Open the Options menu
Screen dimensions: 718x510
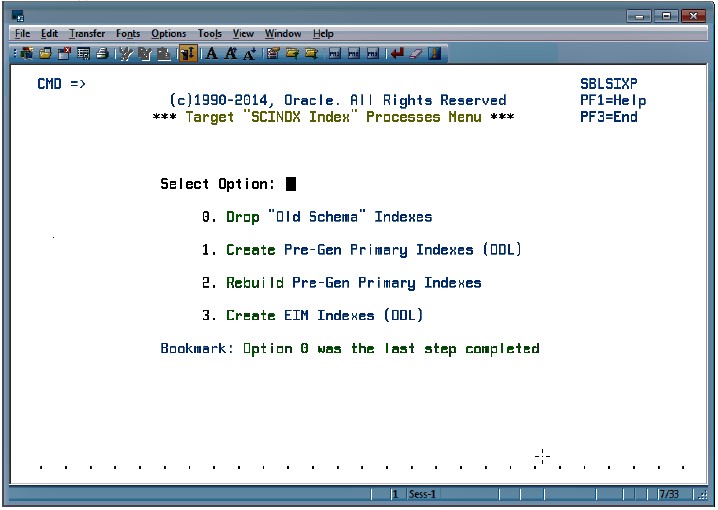[x=169, y=33]
